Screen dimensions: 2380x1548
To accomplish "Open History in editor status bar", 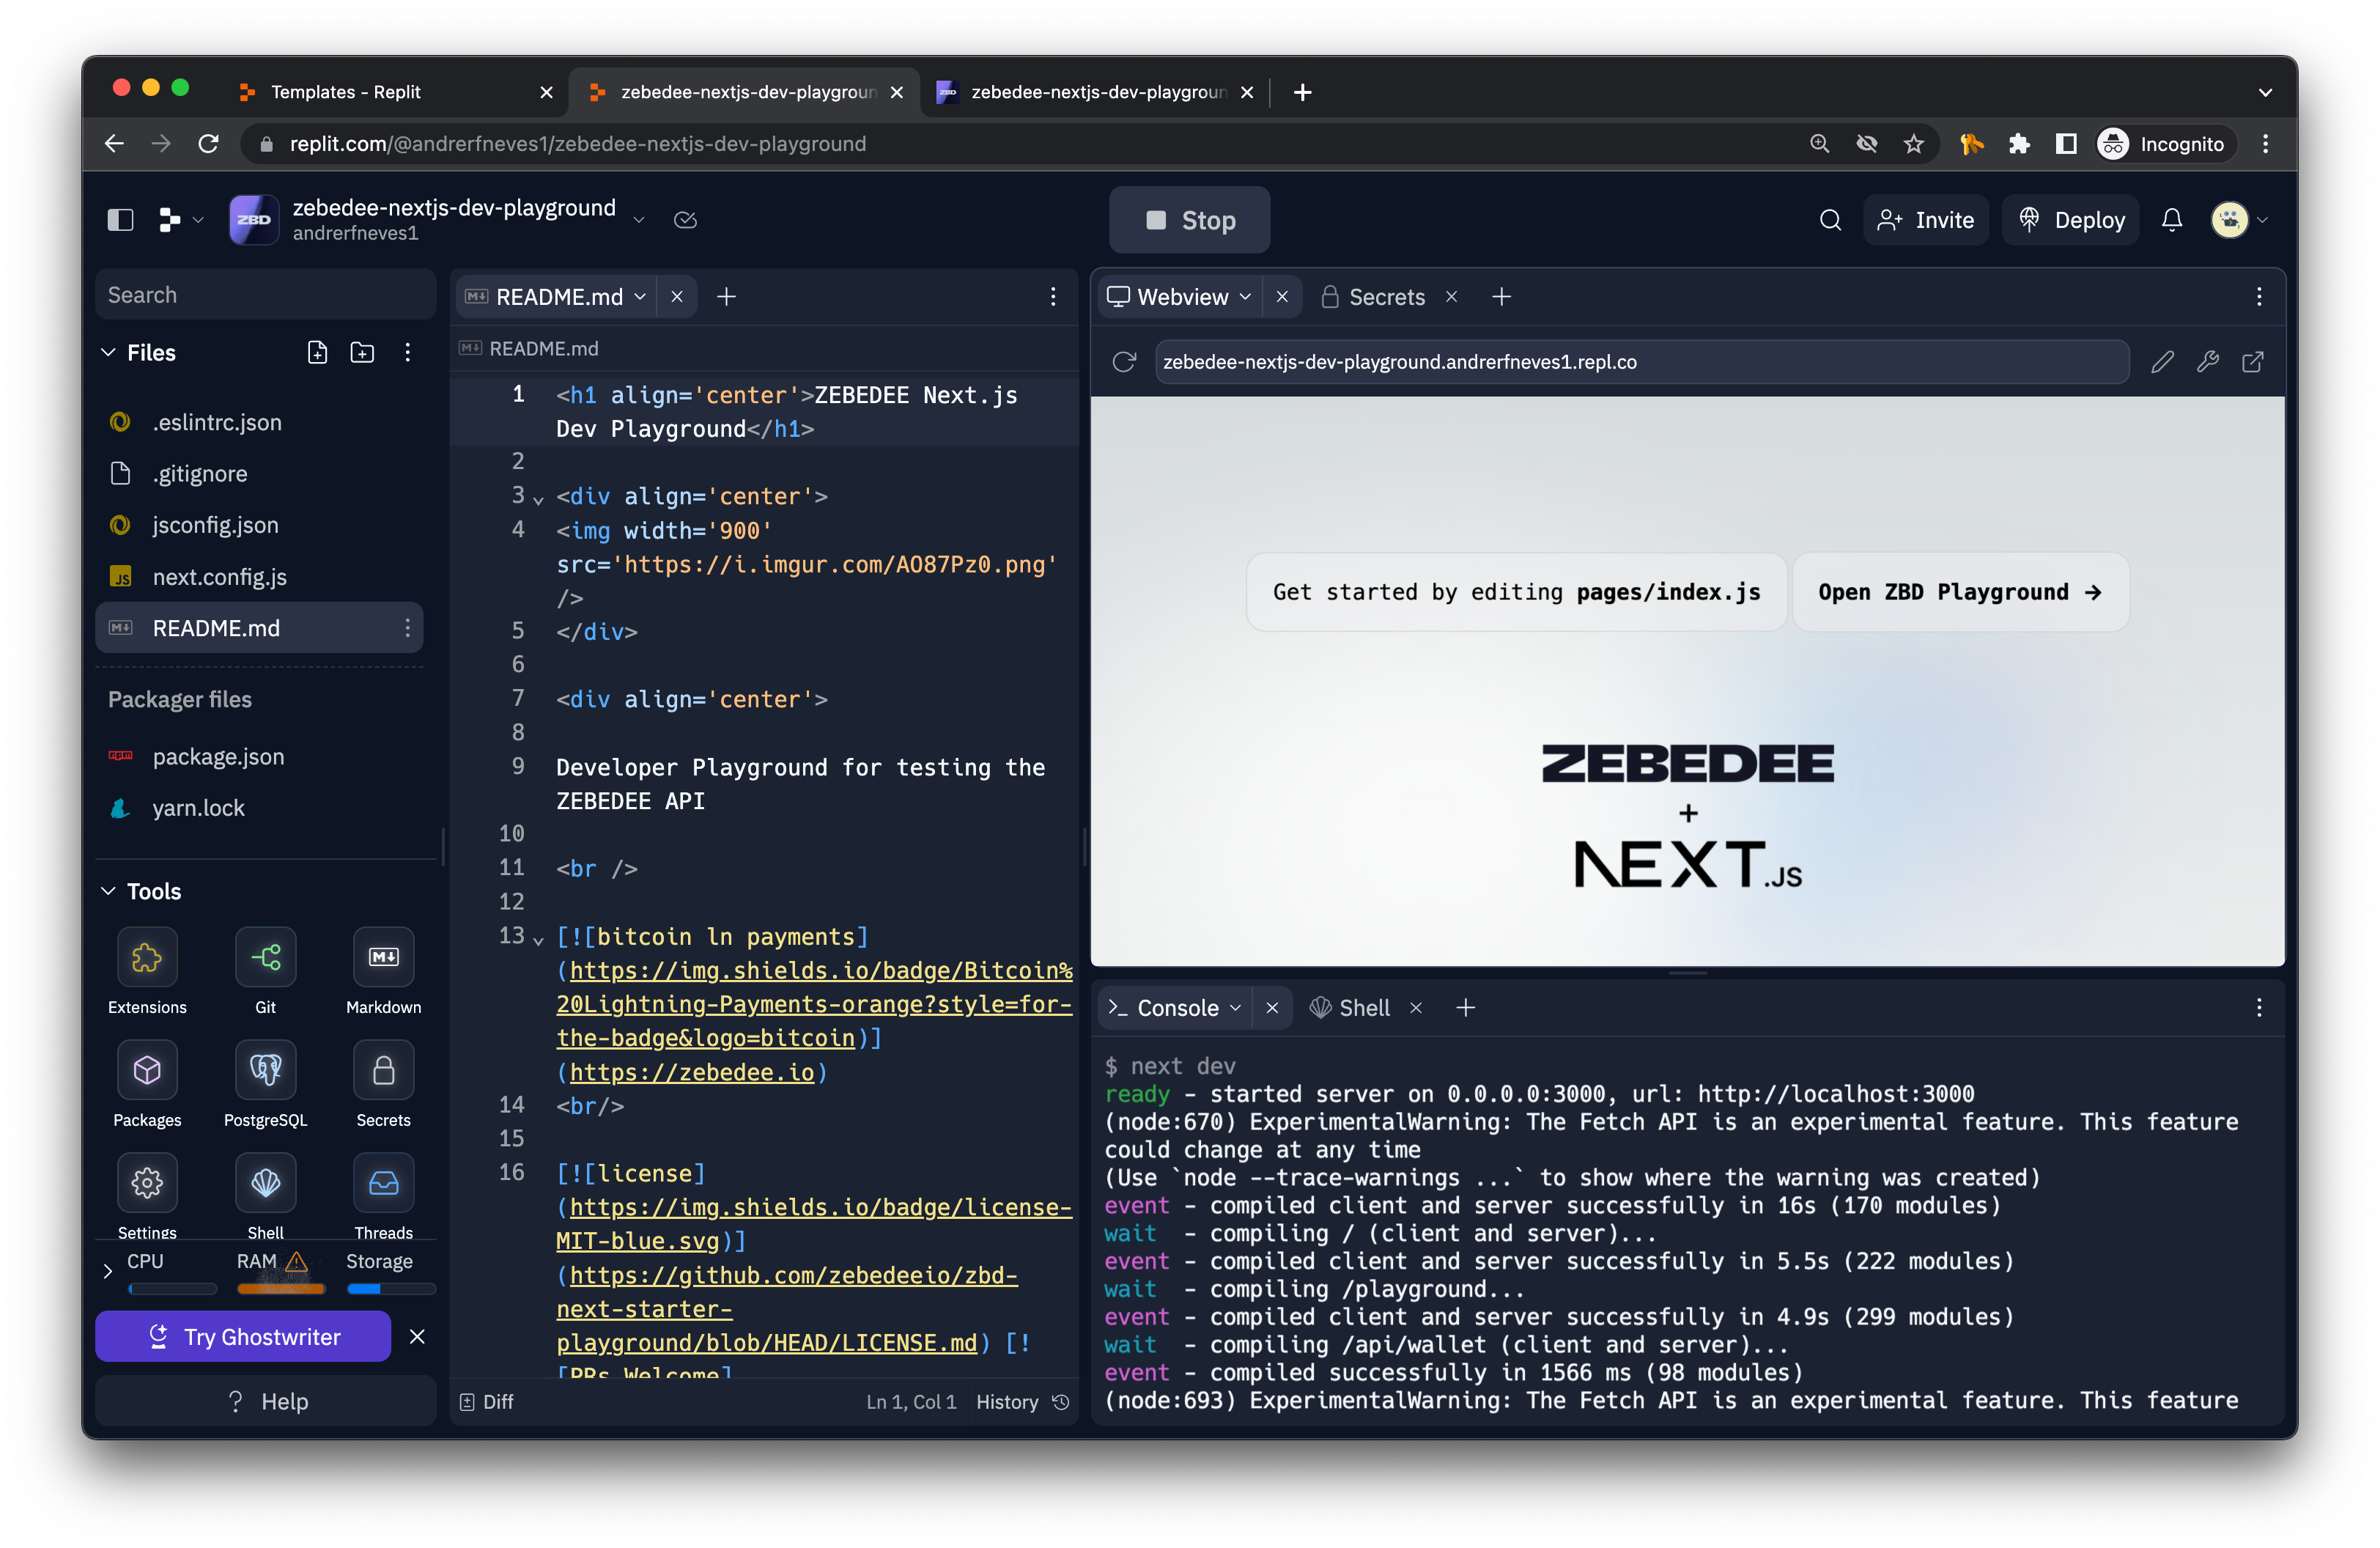I will [1022, 1401].
